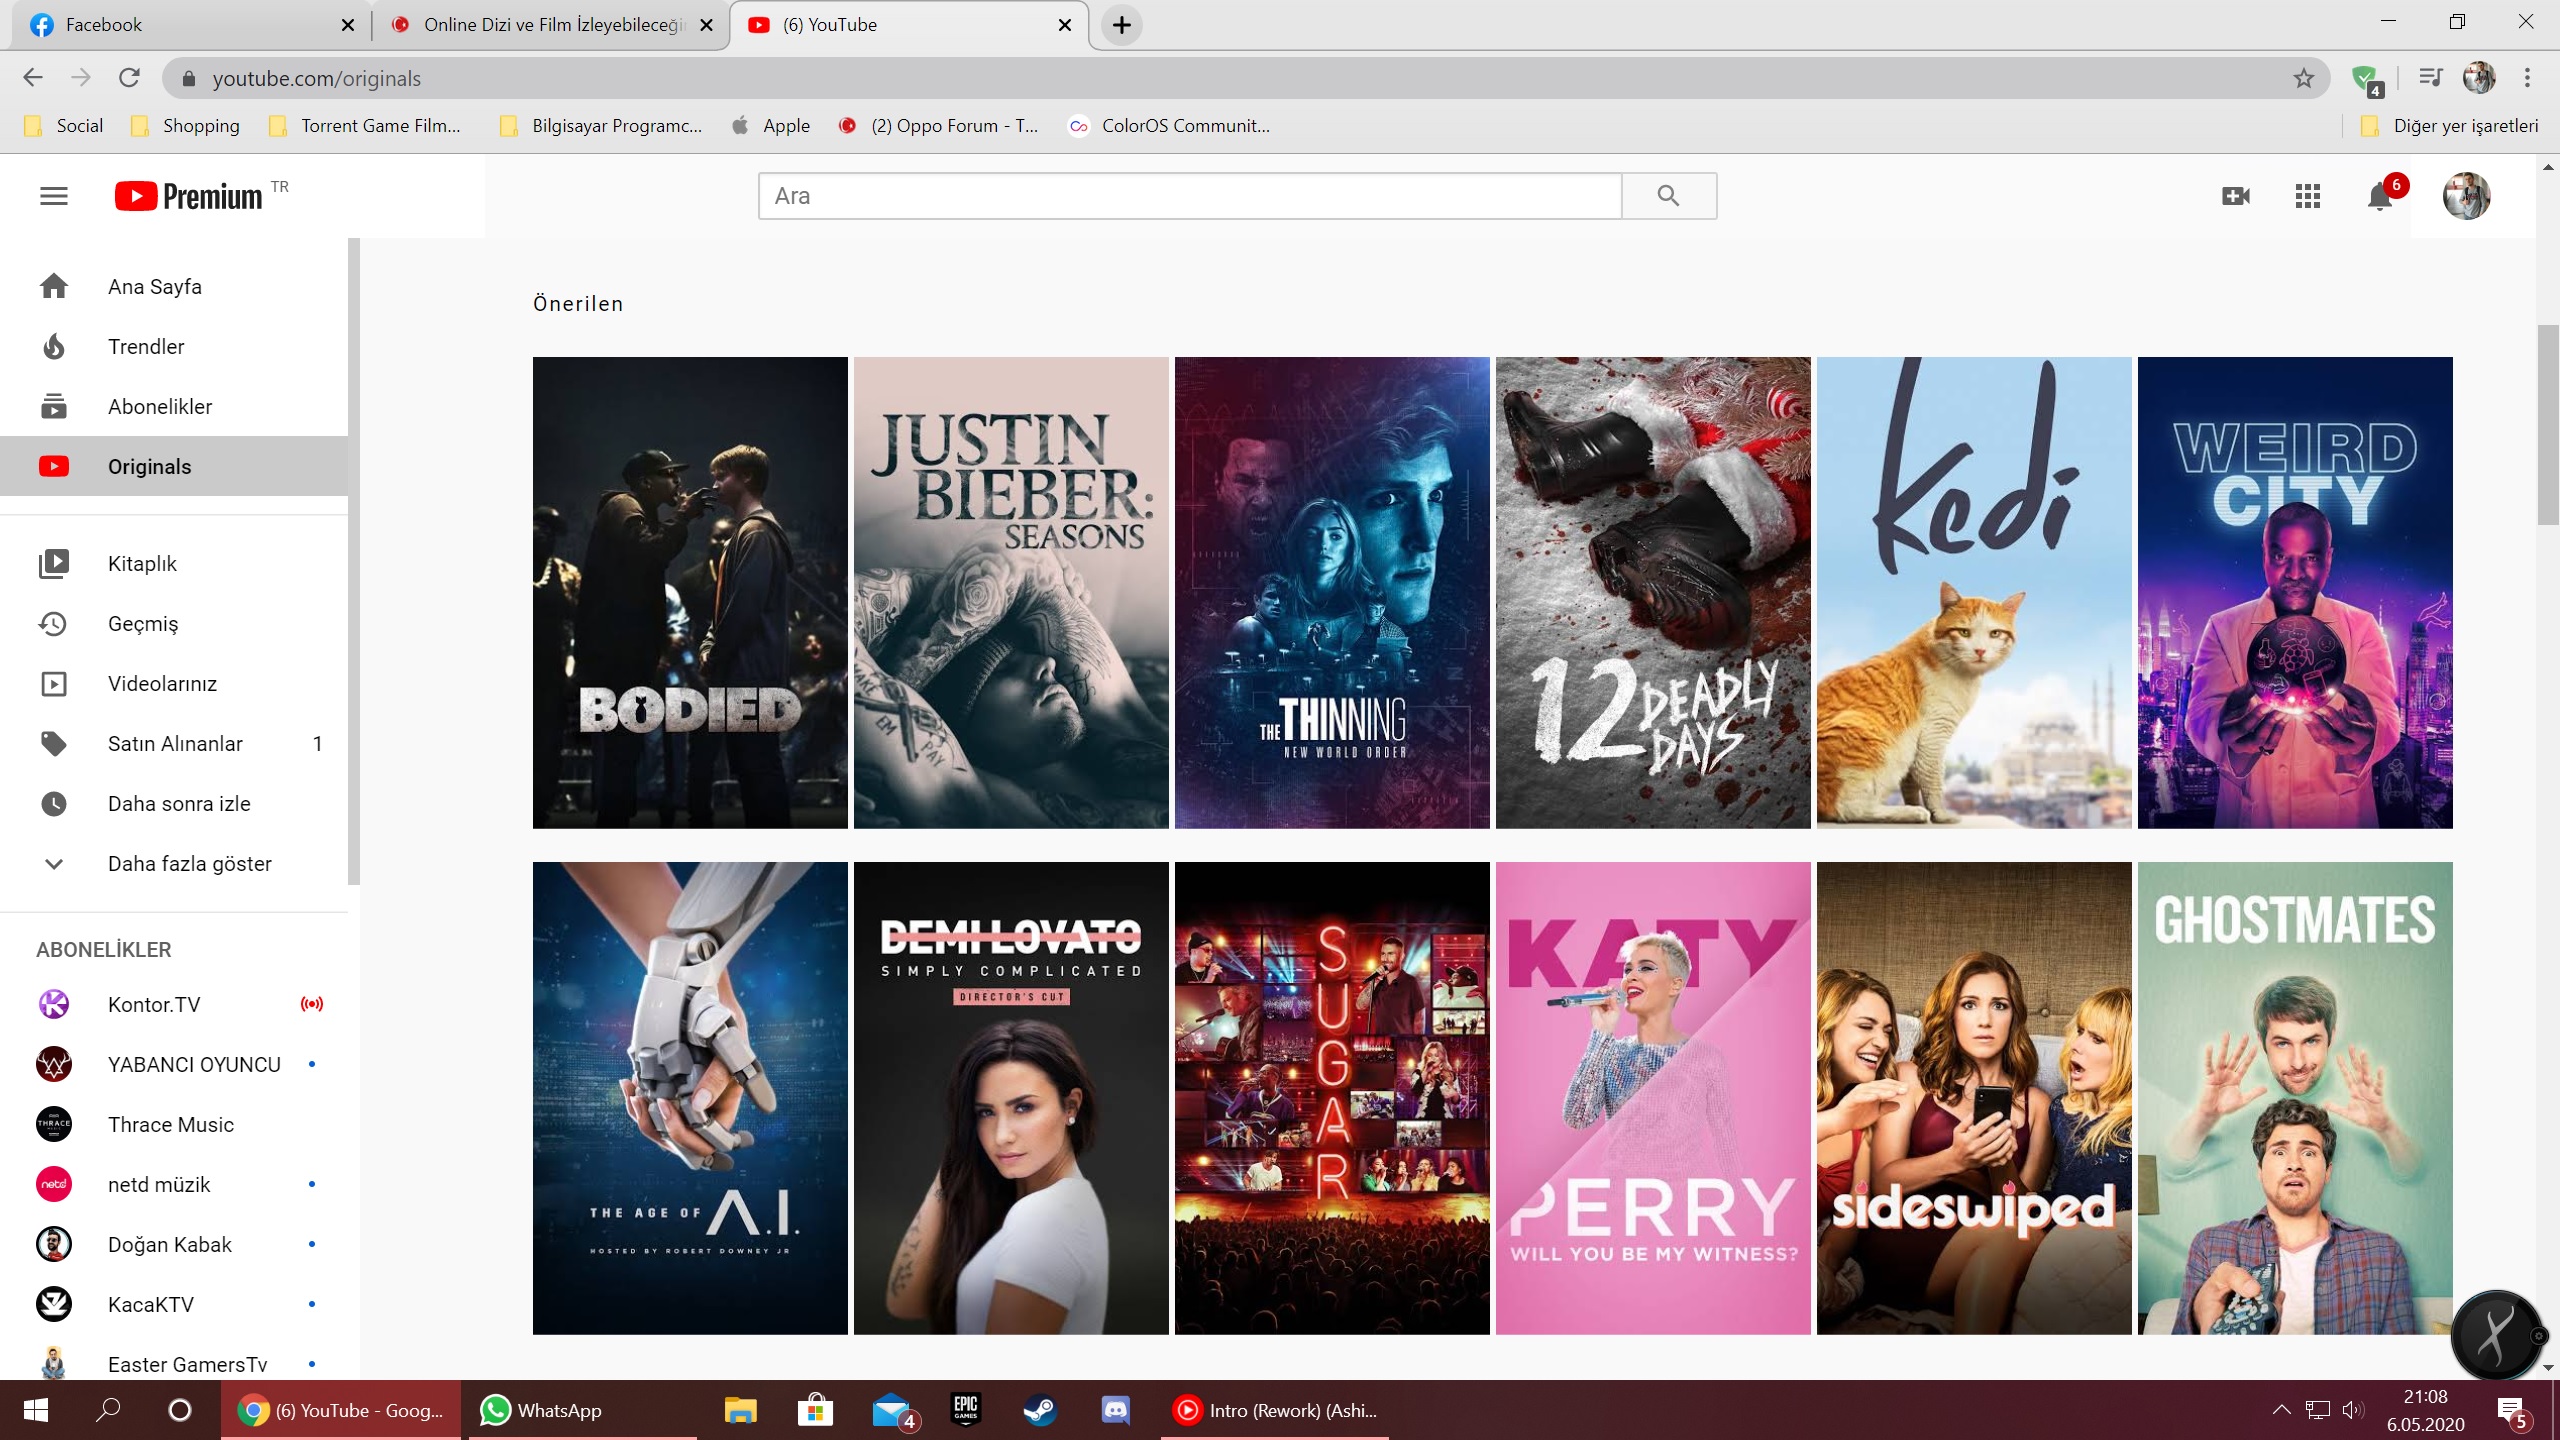Open Demi Lovato Simply Complicated poster
The image size is (2560, 1440).
[x=1011, y=1098]
